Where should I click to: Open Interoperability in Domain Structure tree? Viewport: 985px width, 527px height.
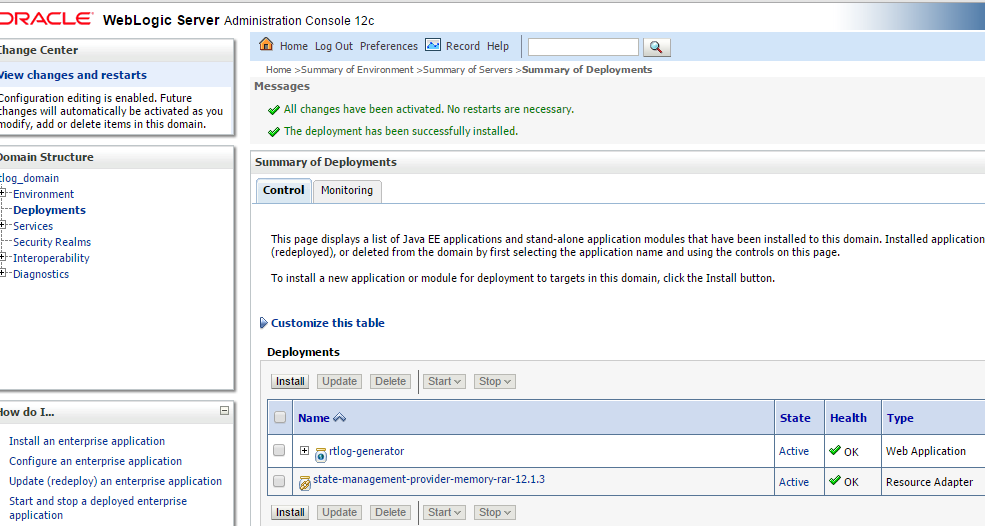(x=51, y=258)
